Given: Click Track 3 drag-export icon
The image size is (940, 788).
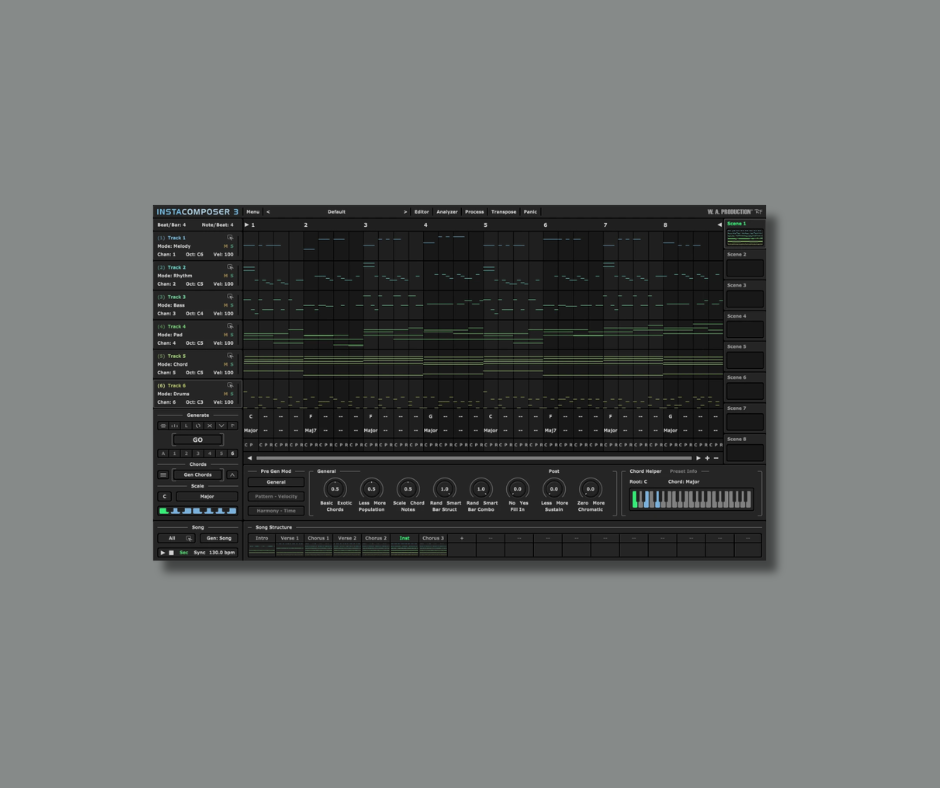Looking at the screenshot, I should 230,297.
